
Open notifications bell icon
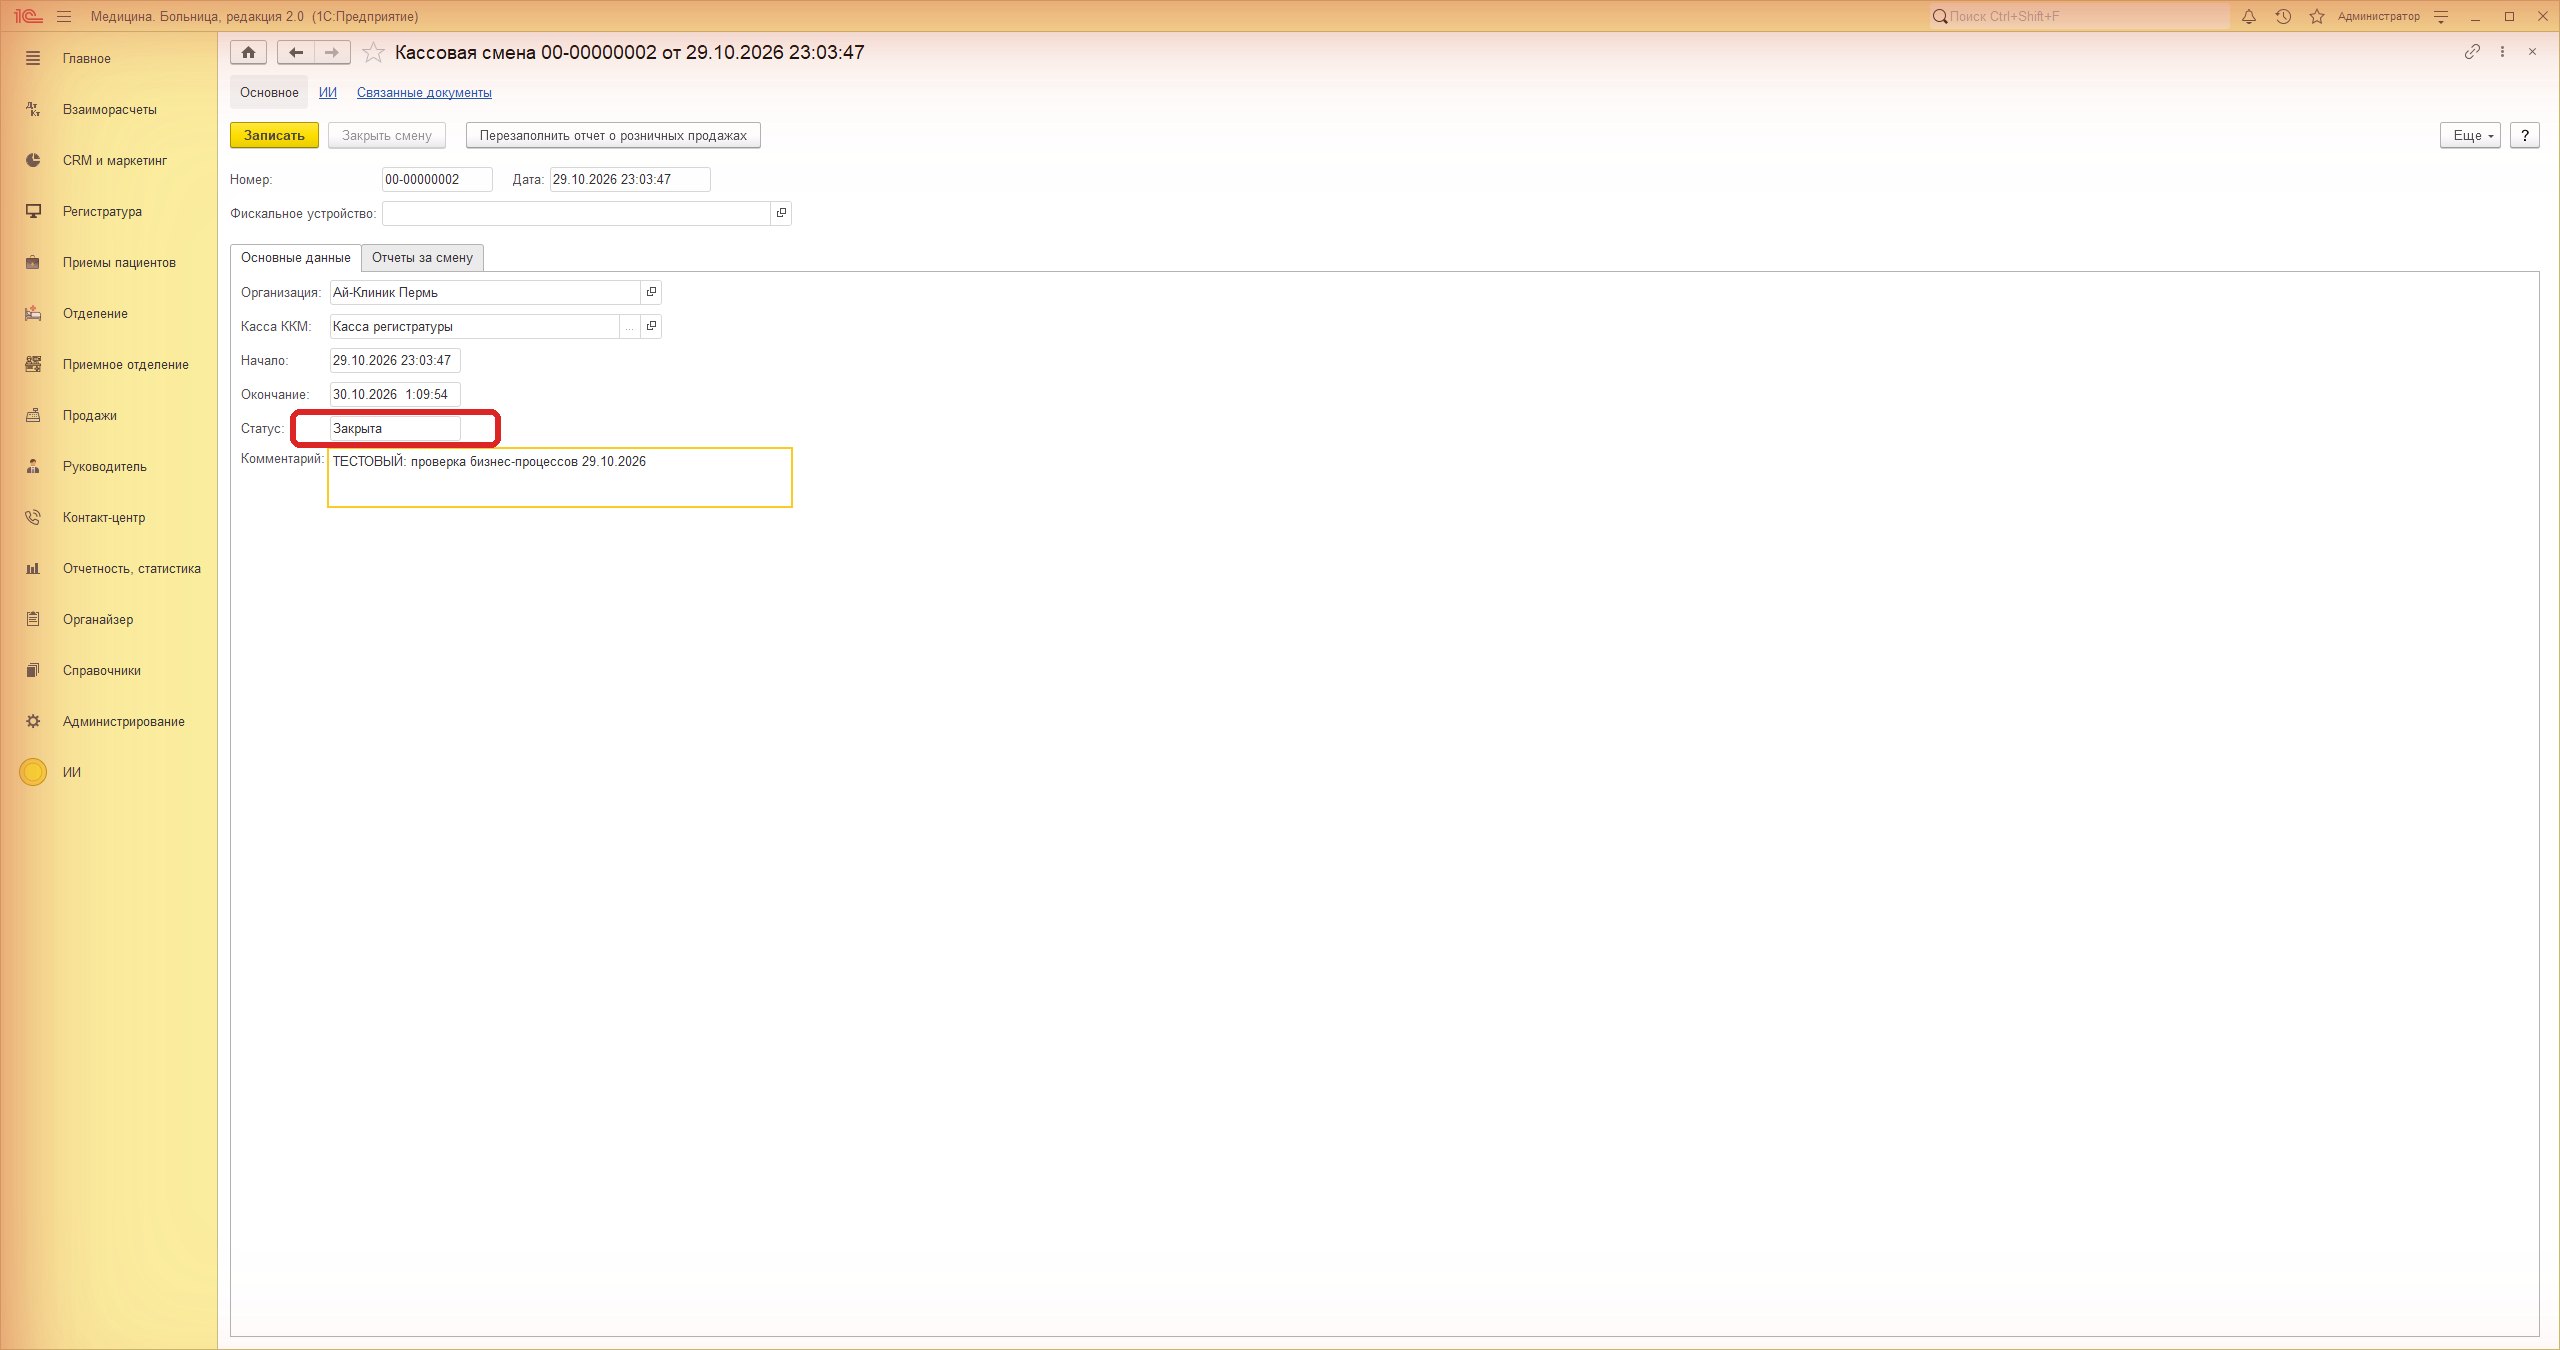point(2249,16)
